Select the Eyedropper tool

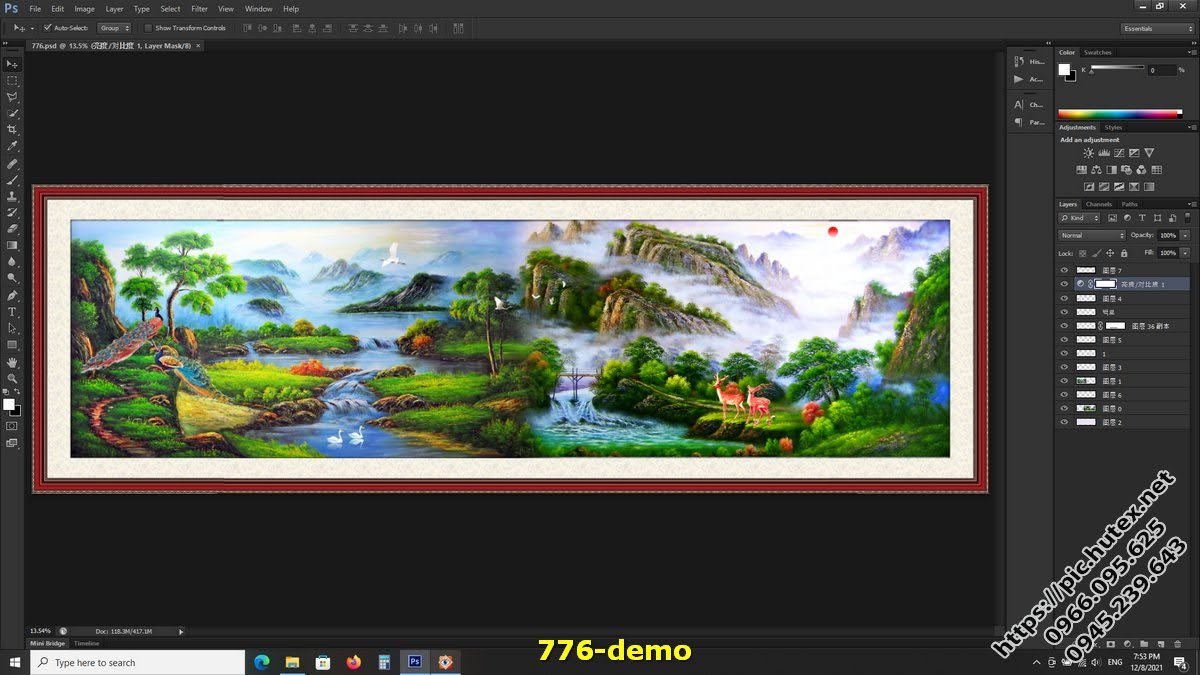(x=12, y=146)
